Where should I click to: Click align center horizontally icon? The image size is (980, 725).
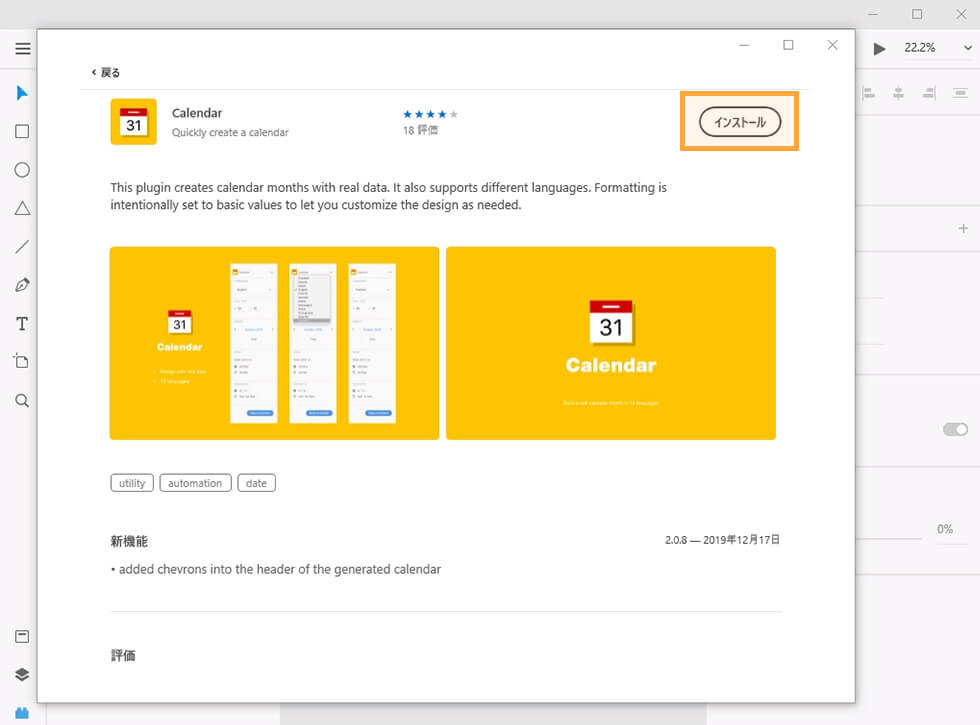pos(898,94)
